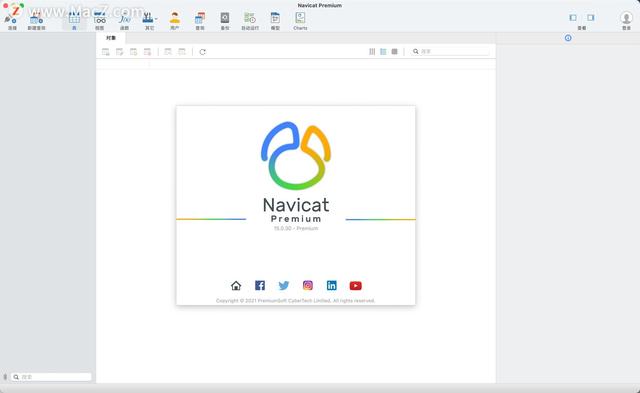Image resolution: width=640 pixels, height=393 pixels.
Task: Switch to list view mode
Action: 372,51
